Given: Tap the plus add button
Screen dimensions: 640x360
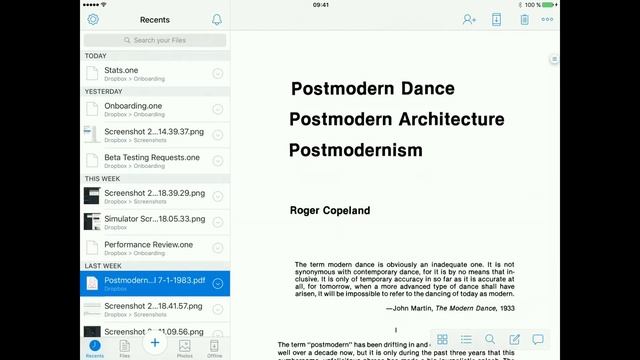Looking at the screenshot, I should (x=155, y=343).
